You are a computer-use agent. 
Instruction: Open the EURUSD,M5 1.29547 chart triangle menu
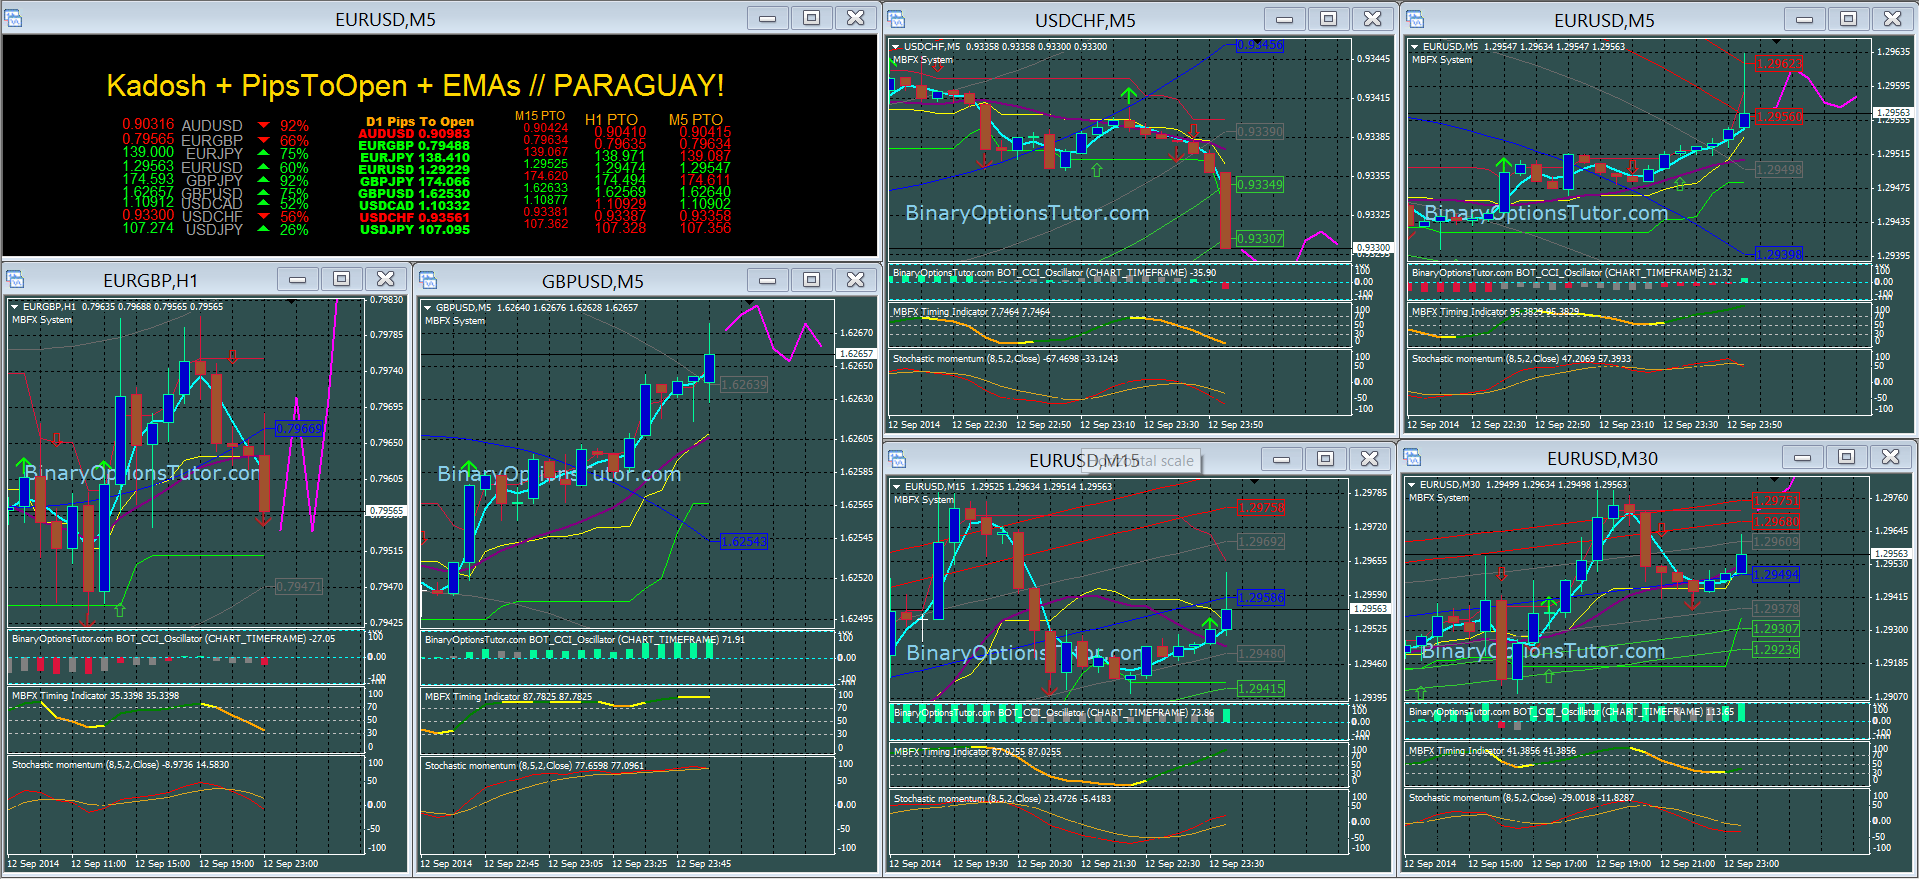1414,47
